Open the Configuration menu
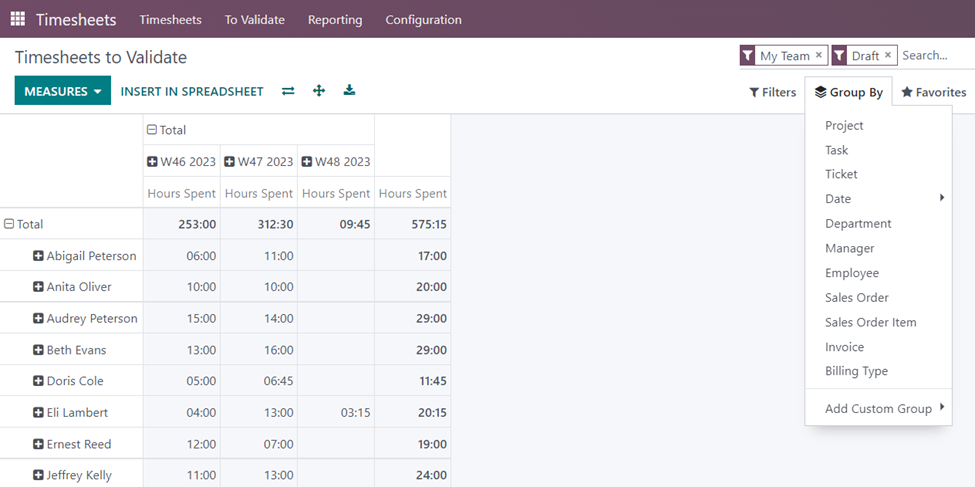The image size is (975, 487). click(x=423, y=19)
